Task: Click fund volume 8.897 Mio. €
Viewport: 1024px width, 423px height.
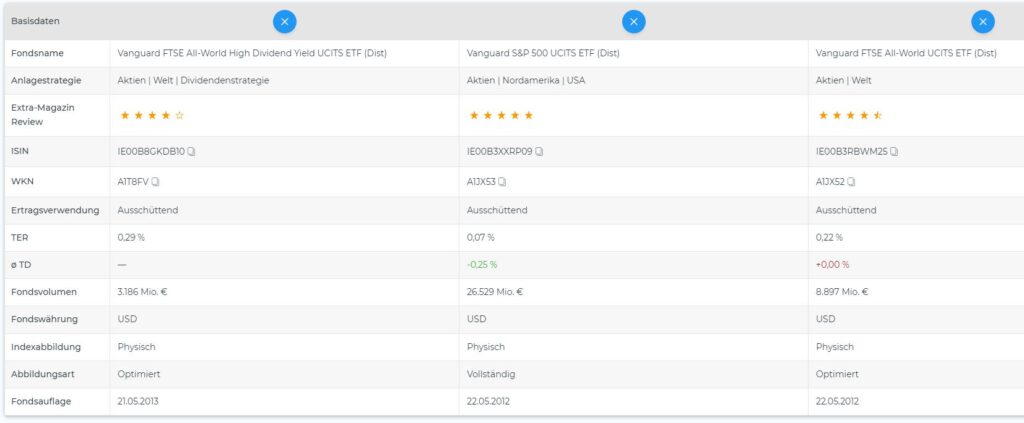Action: tap(842, 292)
